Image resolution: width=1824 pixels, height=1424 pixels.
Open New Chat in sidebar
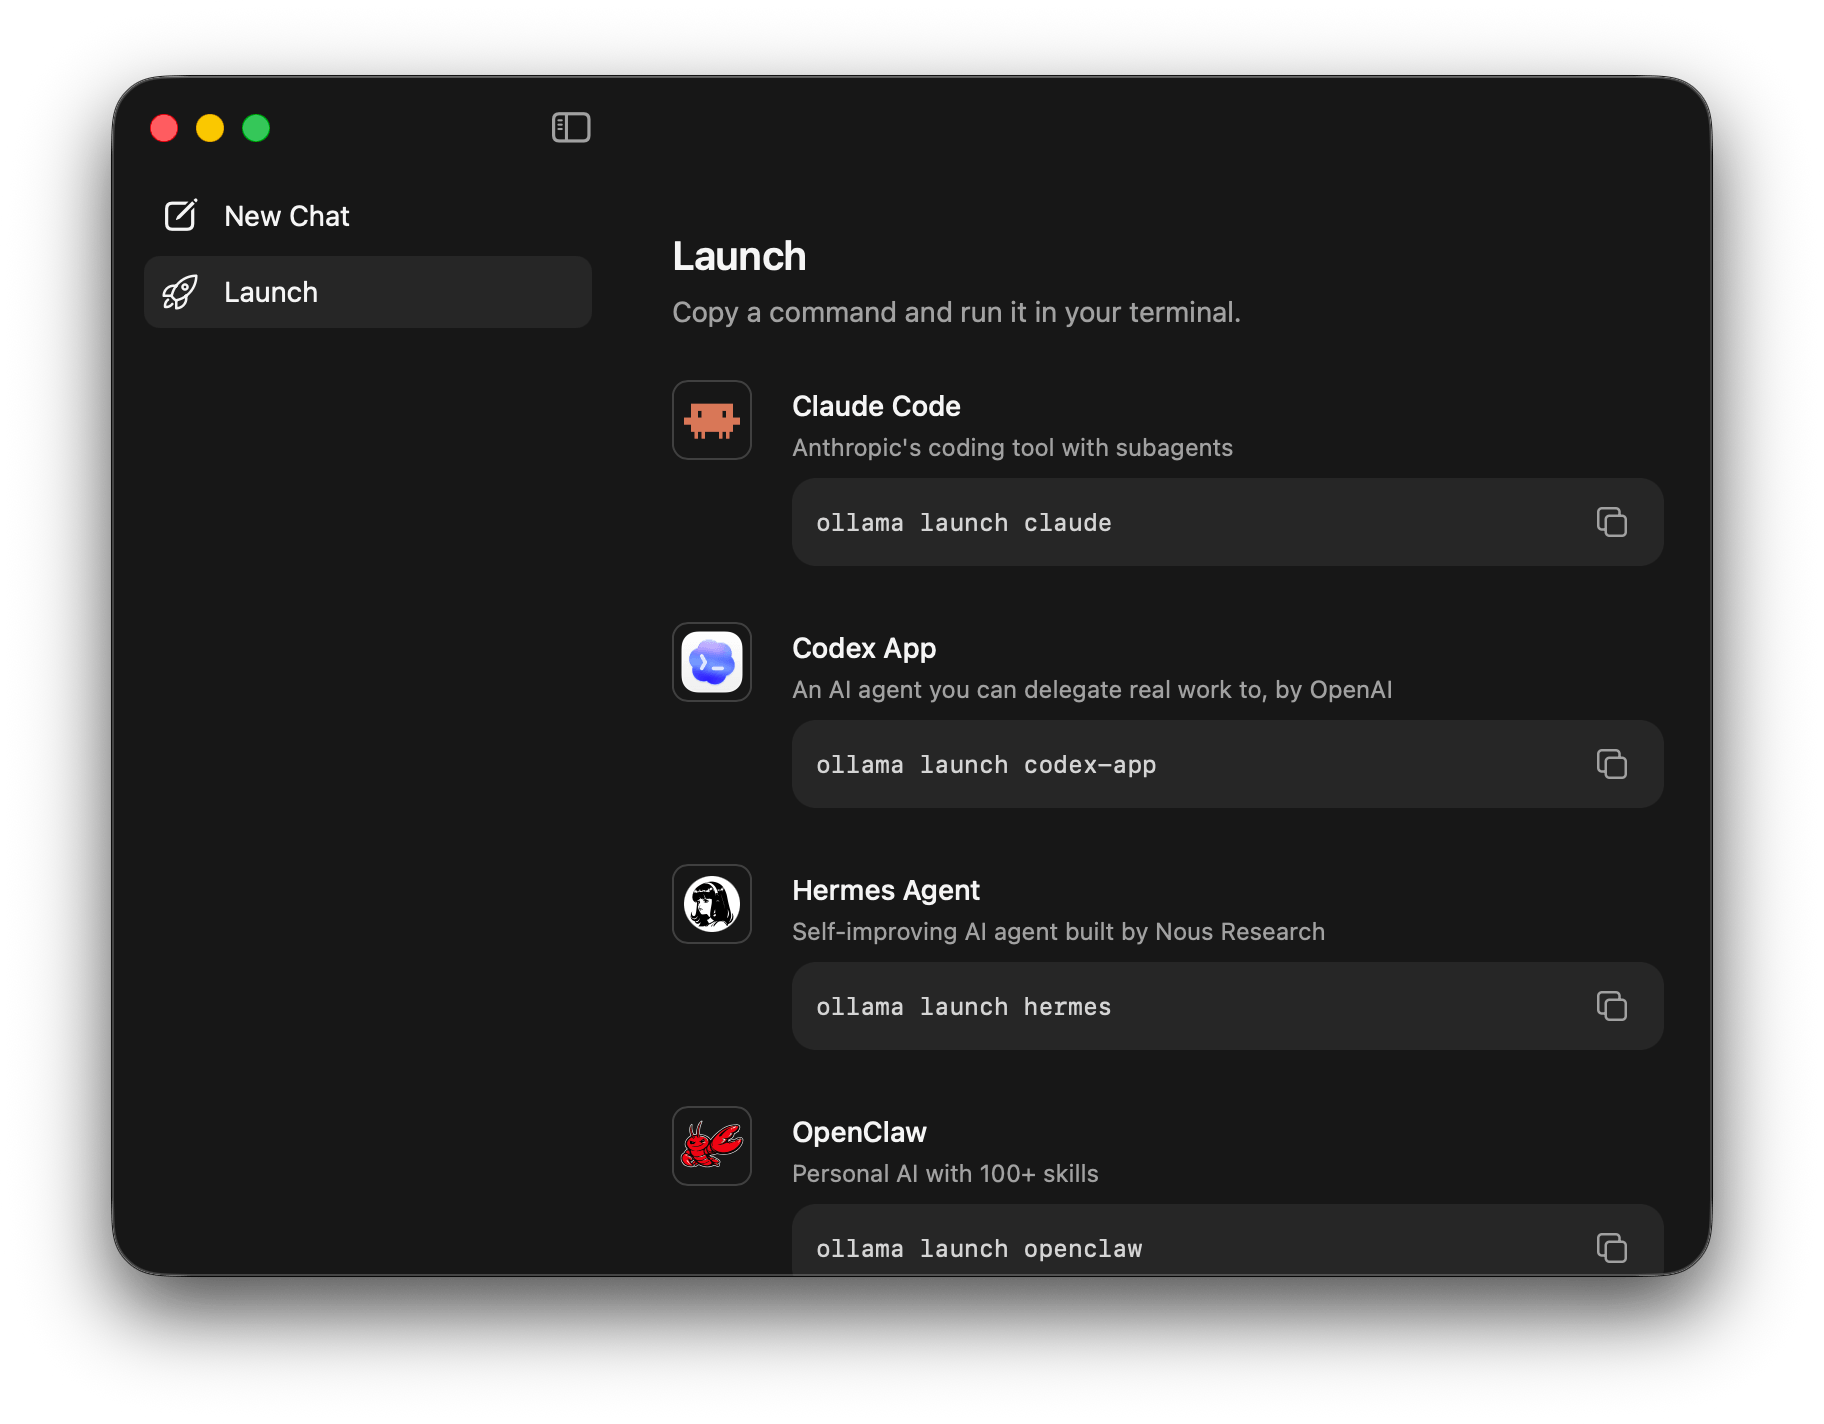coord(368,216)
